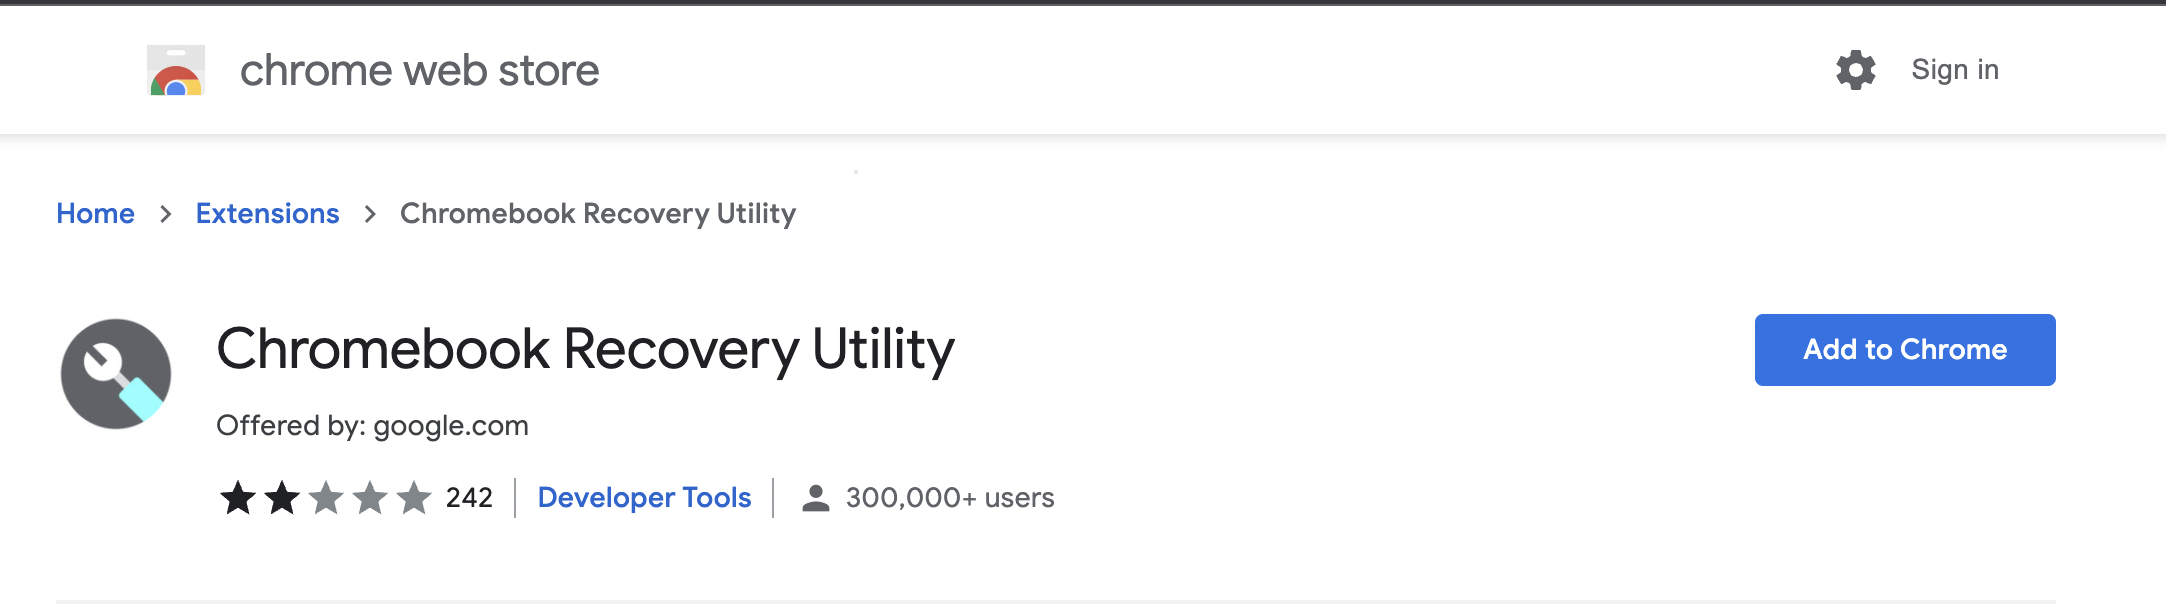Click the second rating star

pos(282,497)
